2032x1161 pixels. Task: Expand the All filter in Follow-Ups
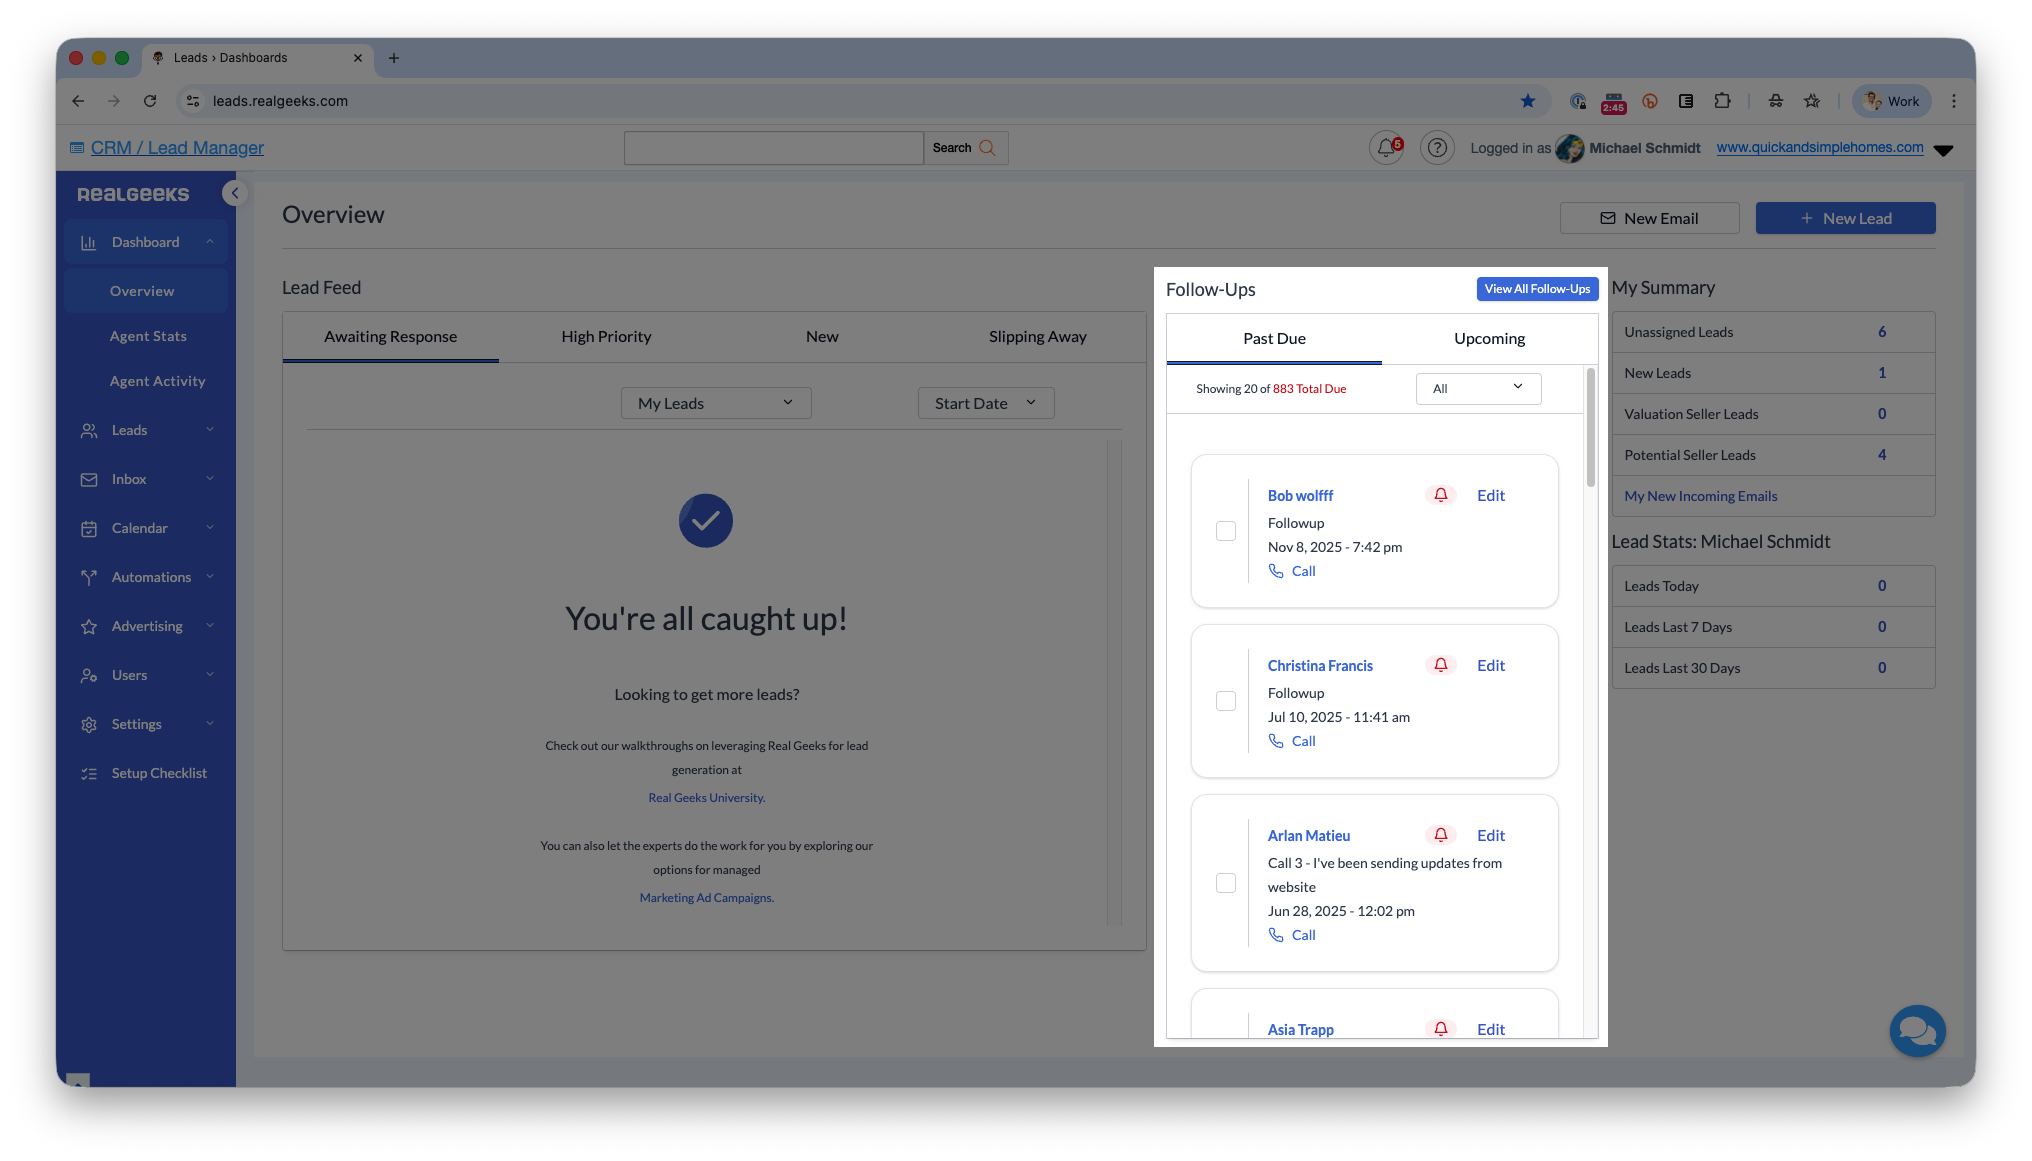coord(1478,388)
